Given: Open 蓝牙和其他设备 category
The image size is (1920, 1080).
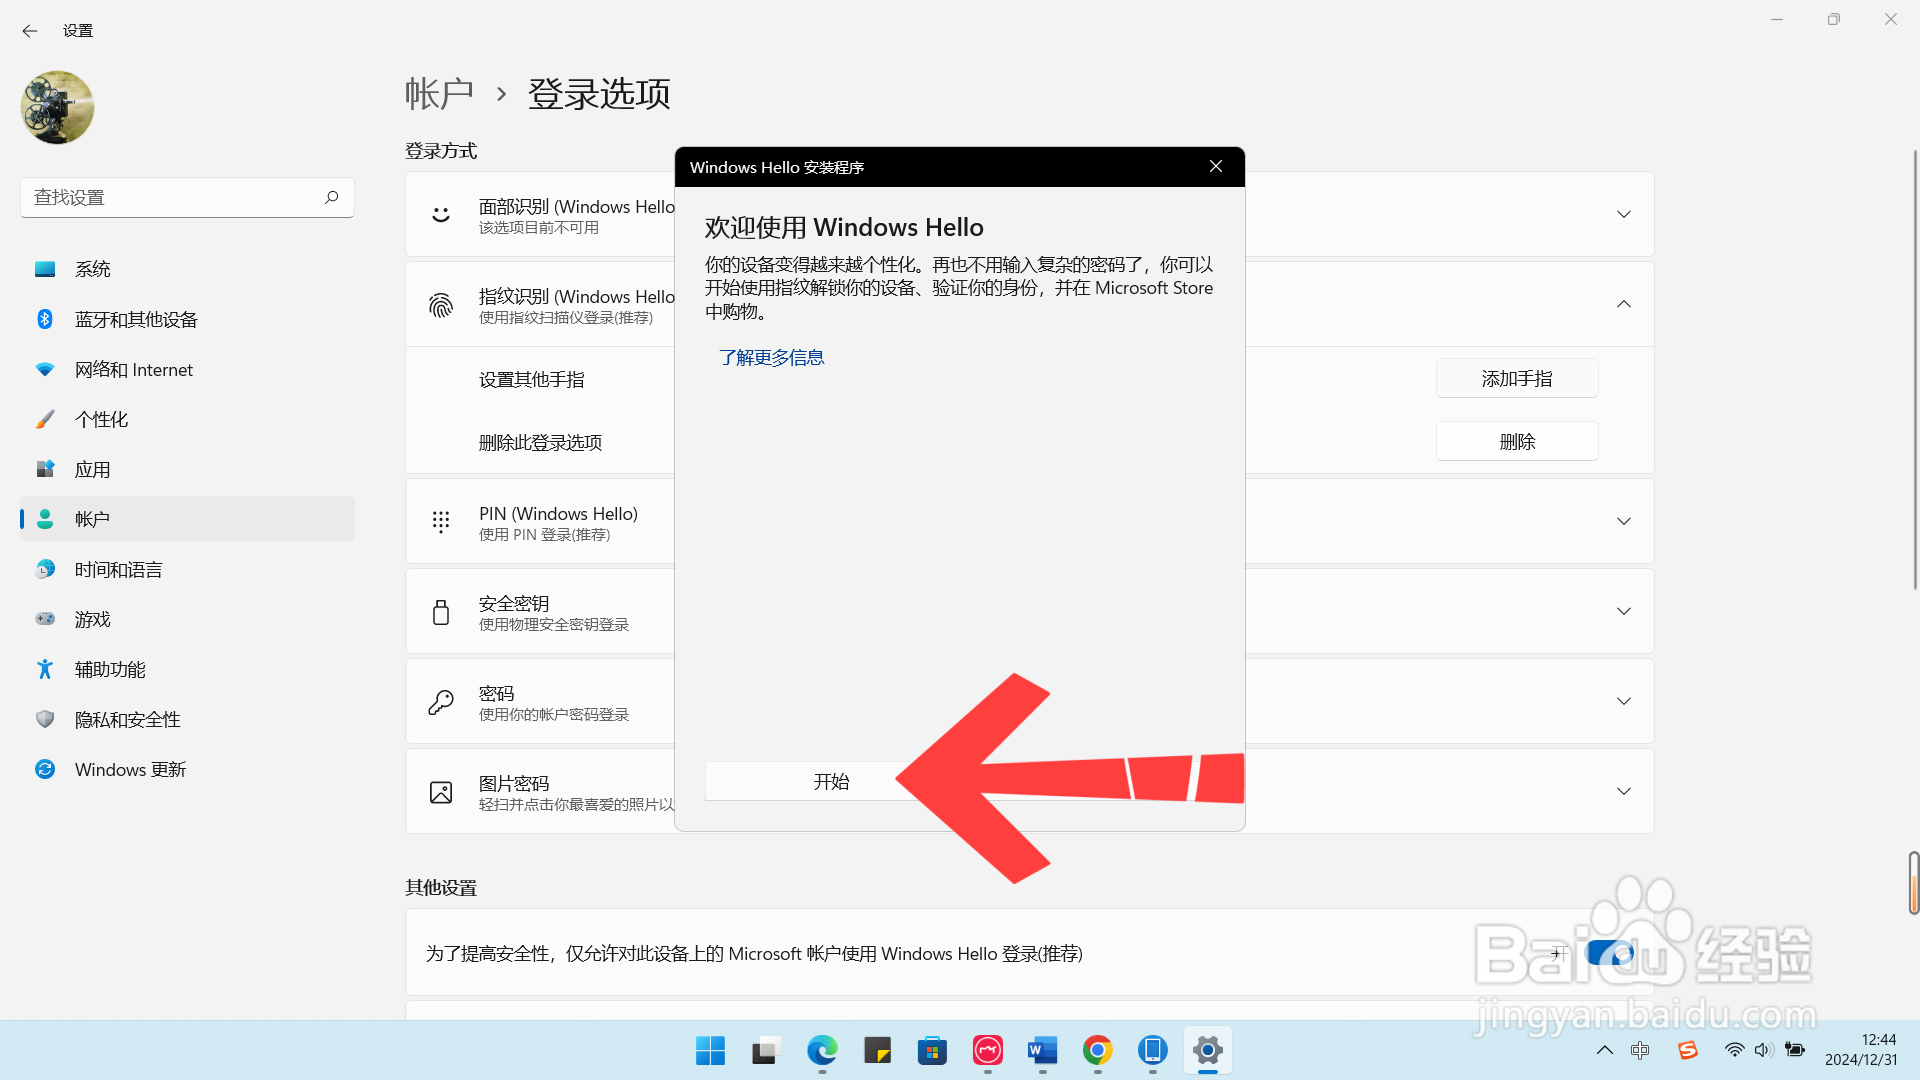Looking at the screenshot, I should (x=187, y=319).
